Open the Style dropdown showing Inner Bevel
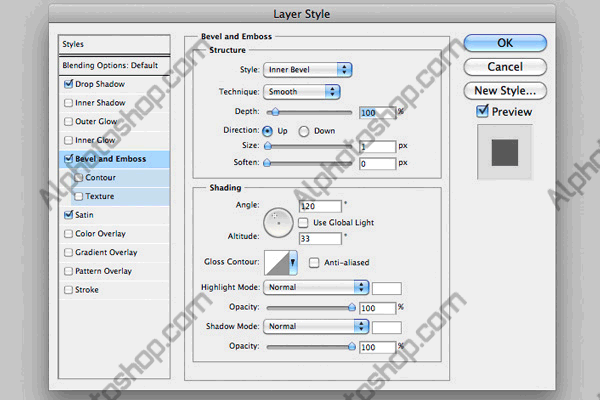Image resolution: width=600 pixels, height=400 pixels. click(308, 70)
